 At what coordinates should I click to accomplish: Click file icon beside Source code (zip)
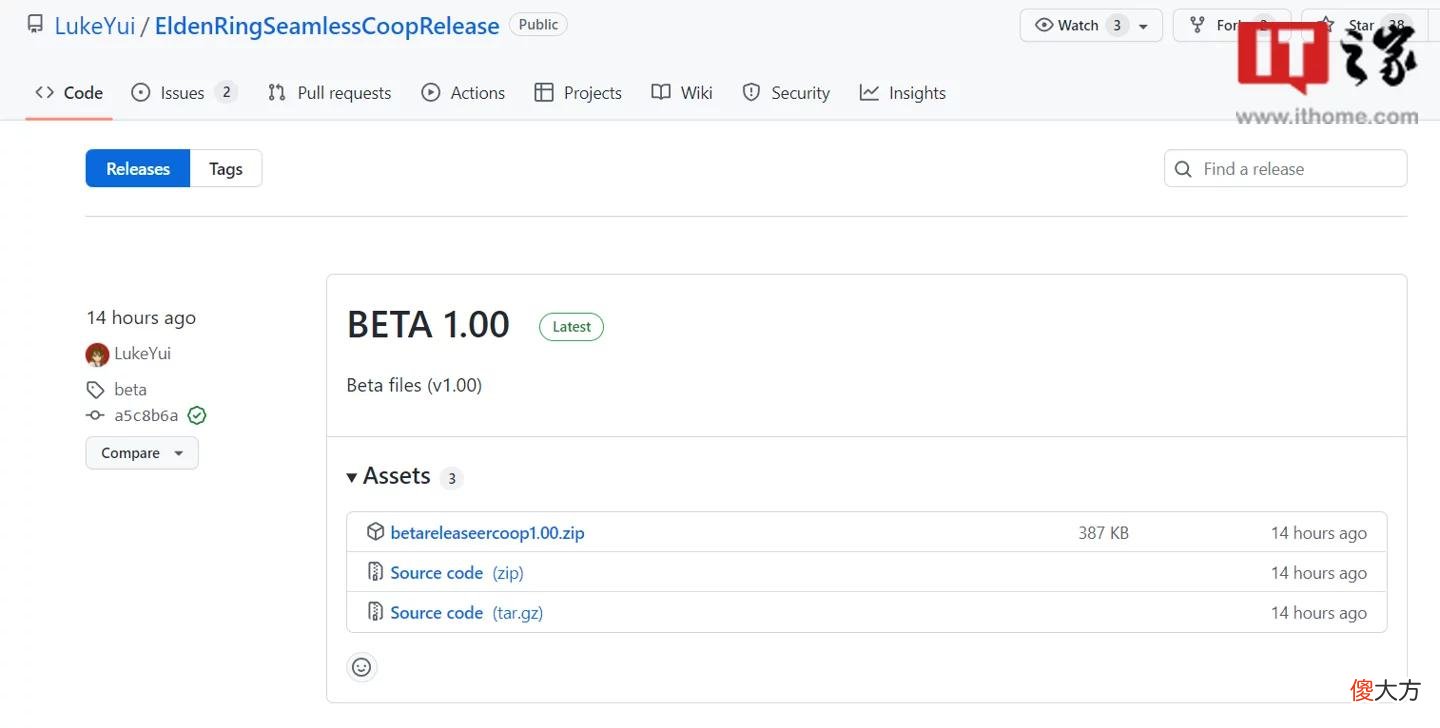pyautogui.click(x=375, y=572)
